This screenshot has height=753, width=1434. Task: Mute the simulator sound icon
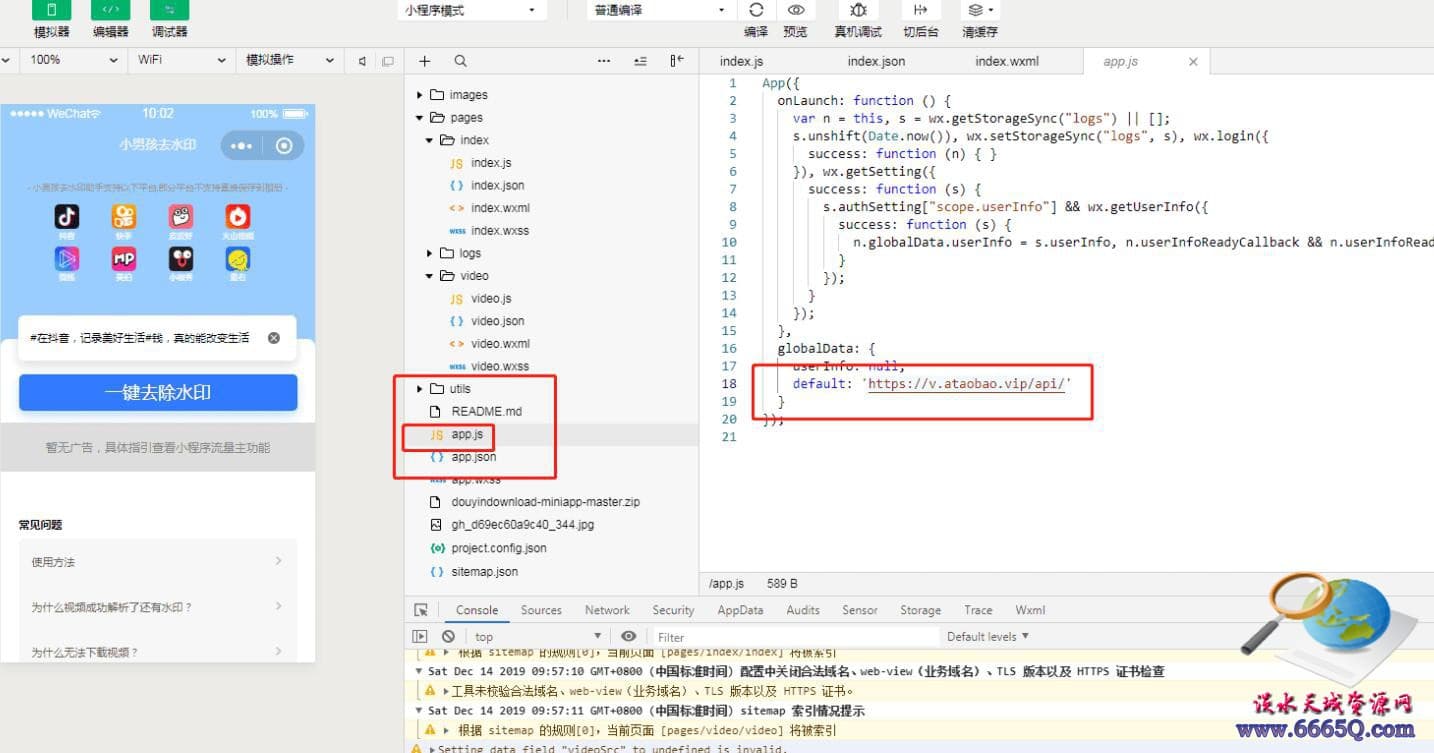pos(362,61)
